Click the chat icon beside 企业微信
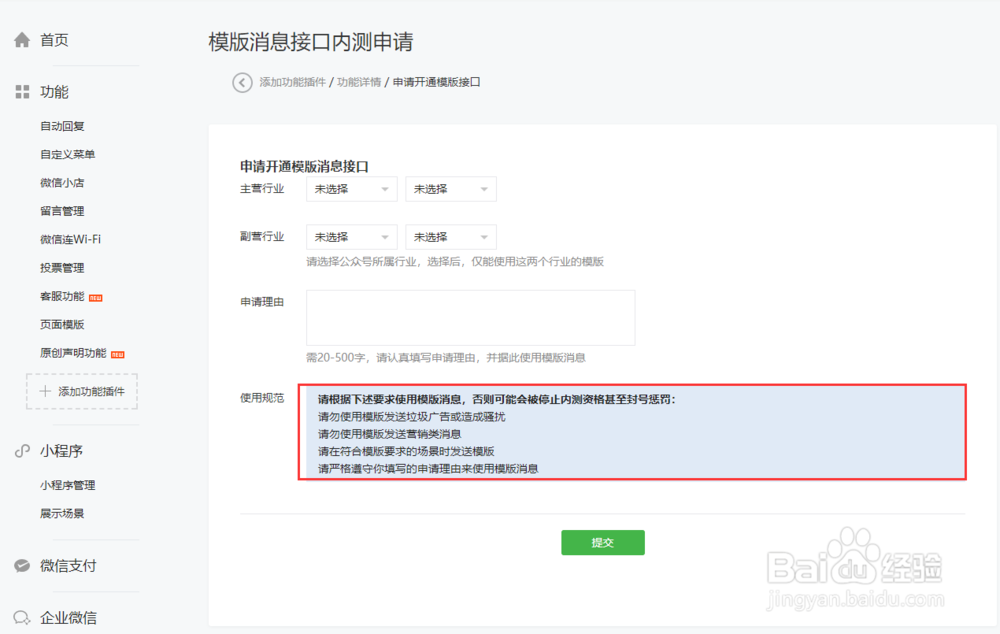 click(x=22, y=617)
